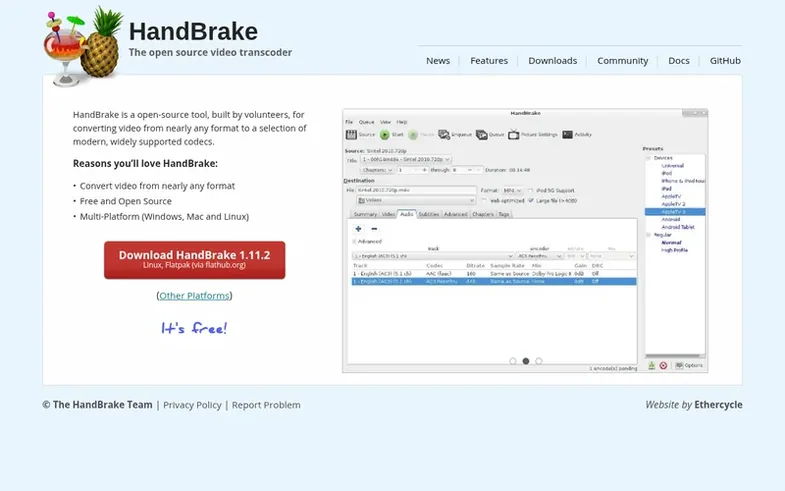785x491 pixels.
Task: Switch to the Chapters tab
Action: (x=483, y=214)
